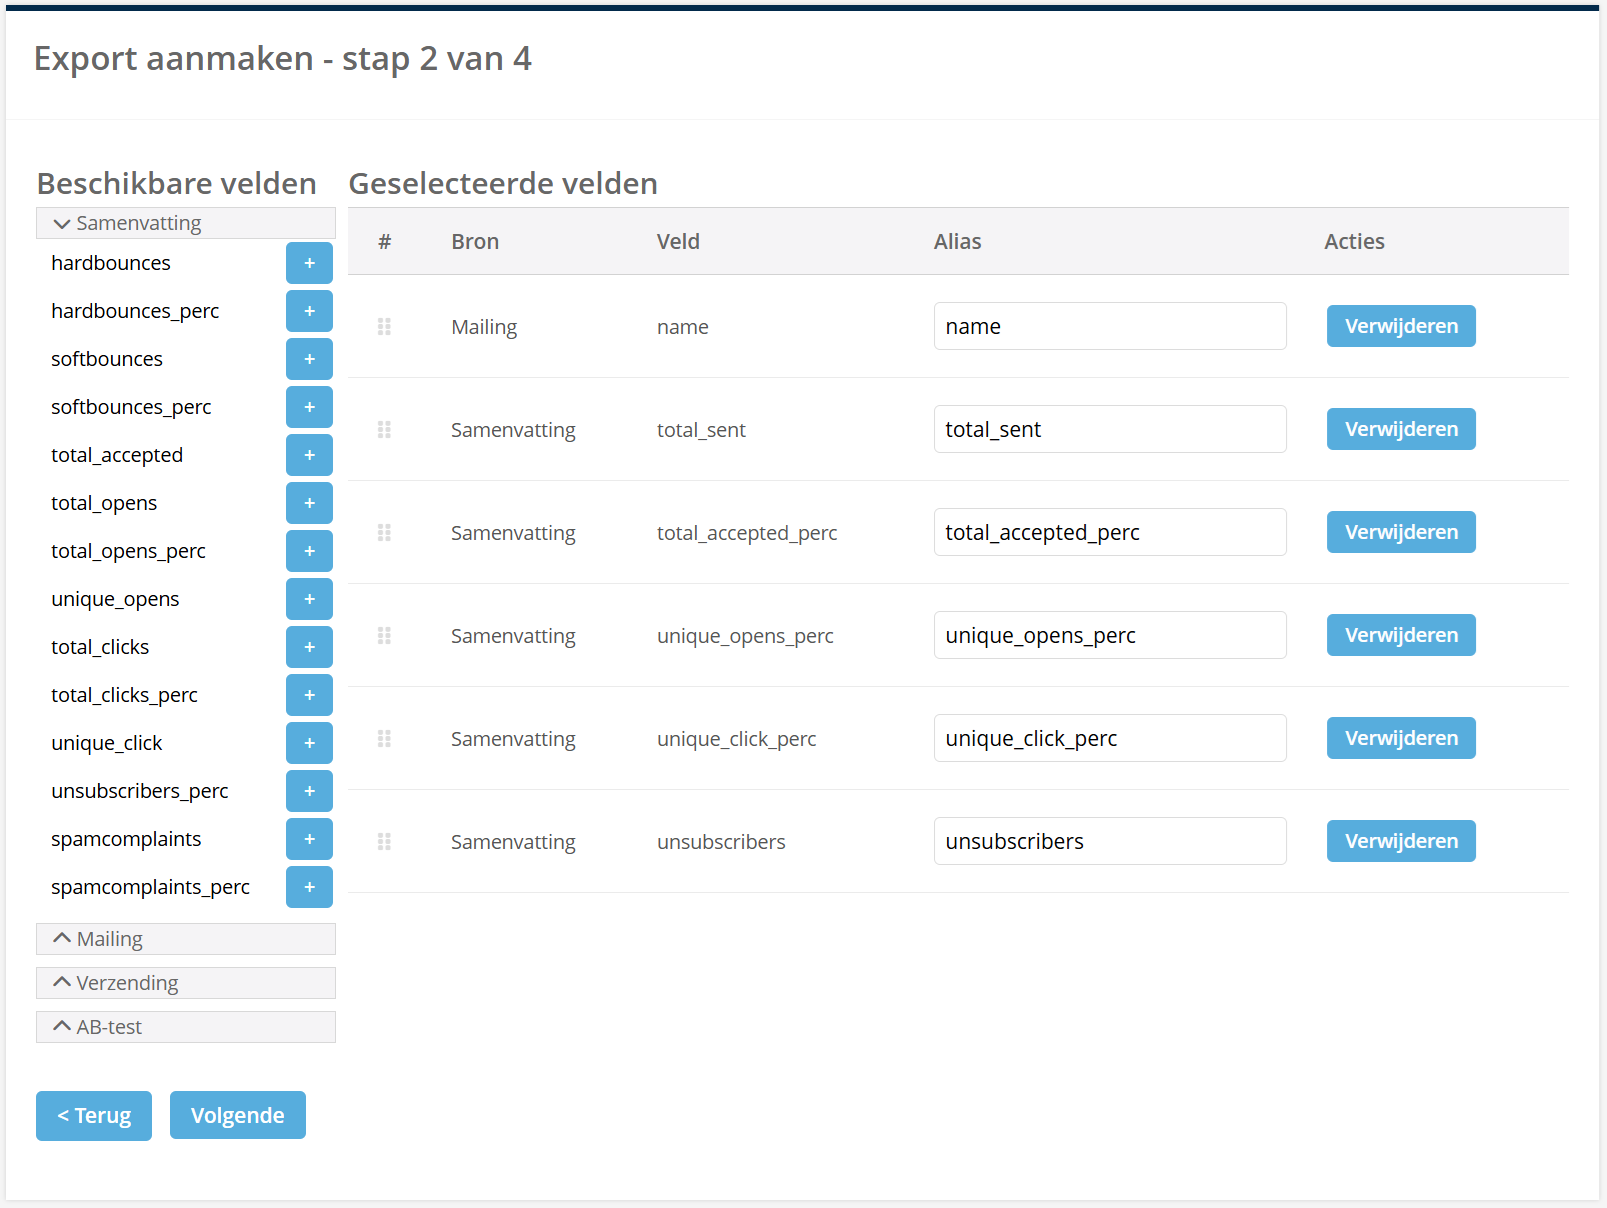Remove the total_accepted_perc field with Verwijderen
Viewport: 1607px width, 1208px height.
[1400, 532]
